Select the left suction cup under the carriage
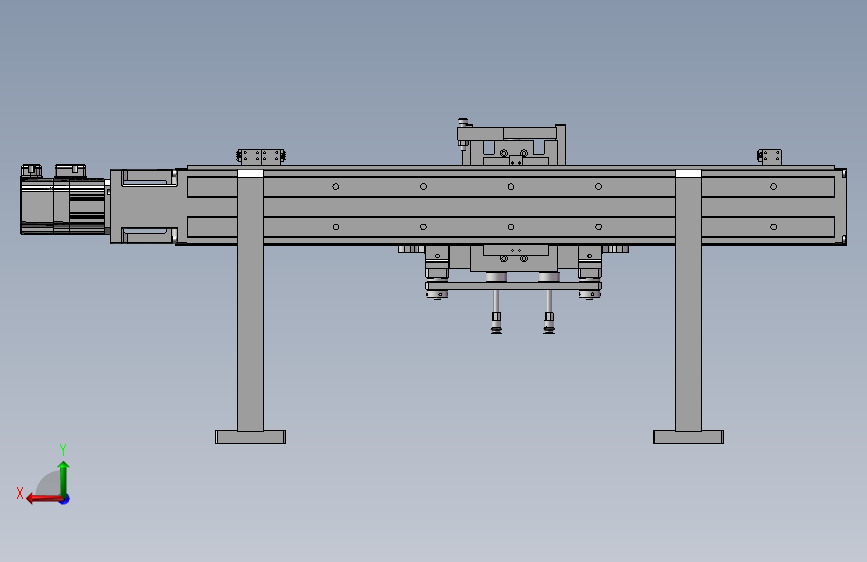867x562 pixels. pyautogui.click(x=497, y=330)
